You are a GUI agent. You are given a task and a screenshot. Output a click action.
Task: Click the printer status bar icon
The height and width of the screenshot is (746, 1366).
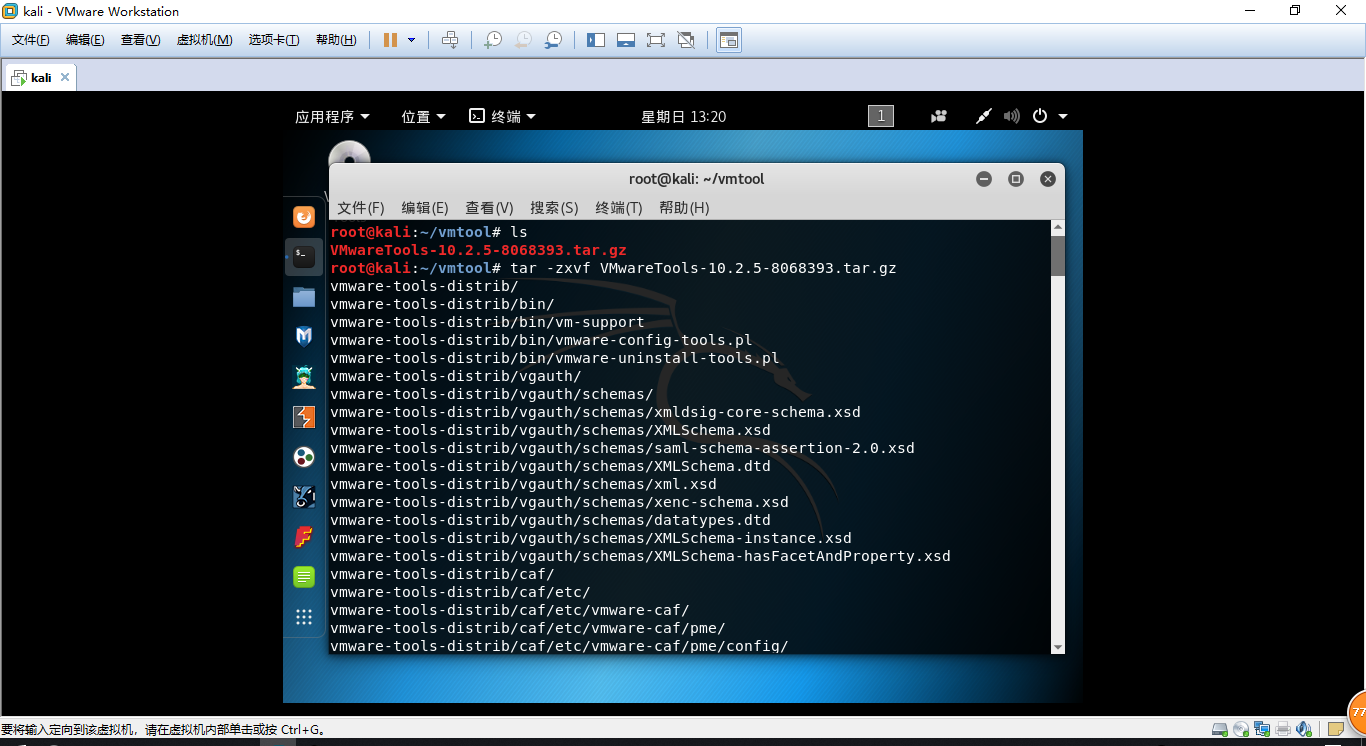click(x=1283, y=730)
